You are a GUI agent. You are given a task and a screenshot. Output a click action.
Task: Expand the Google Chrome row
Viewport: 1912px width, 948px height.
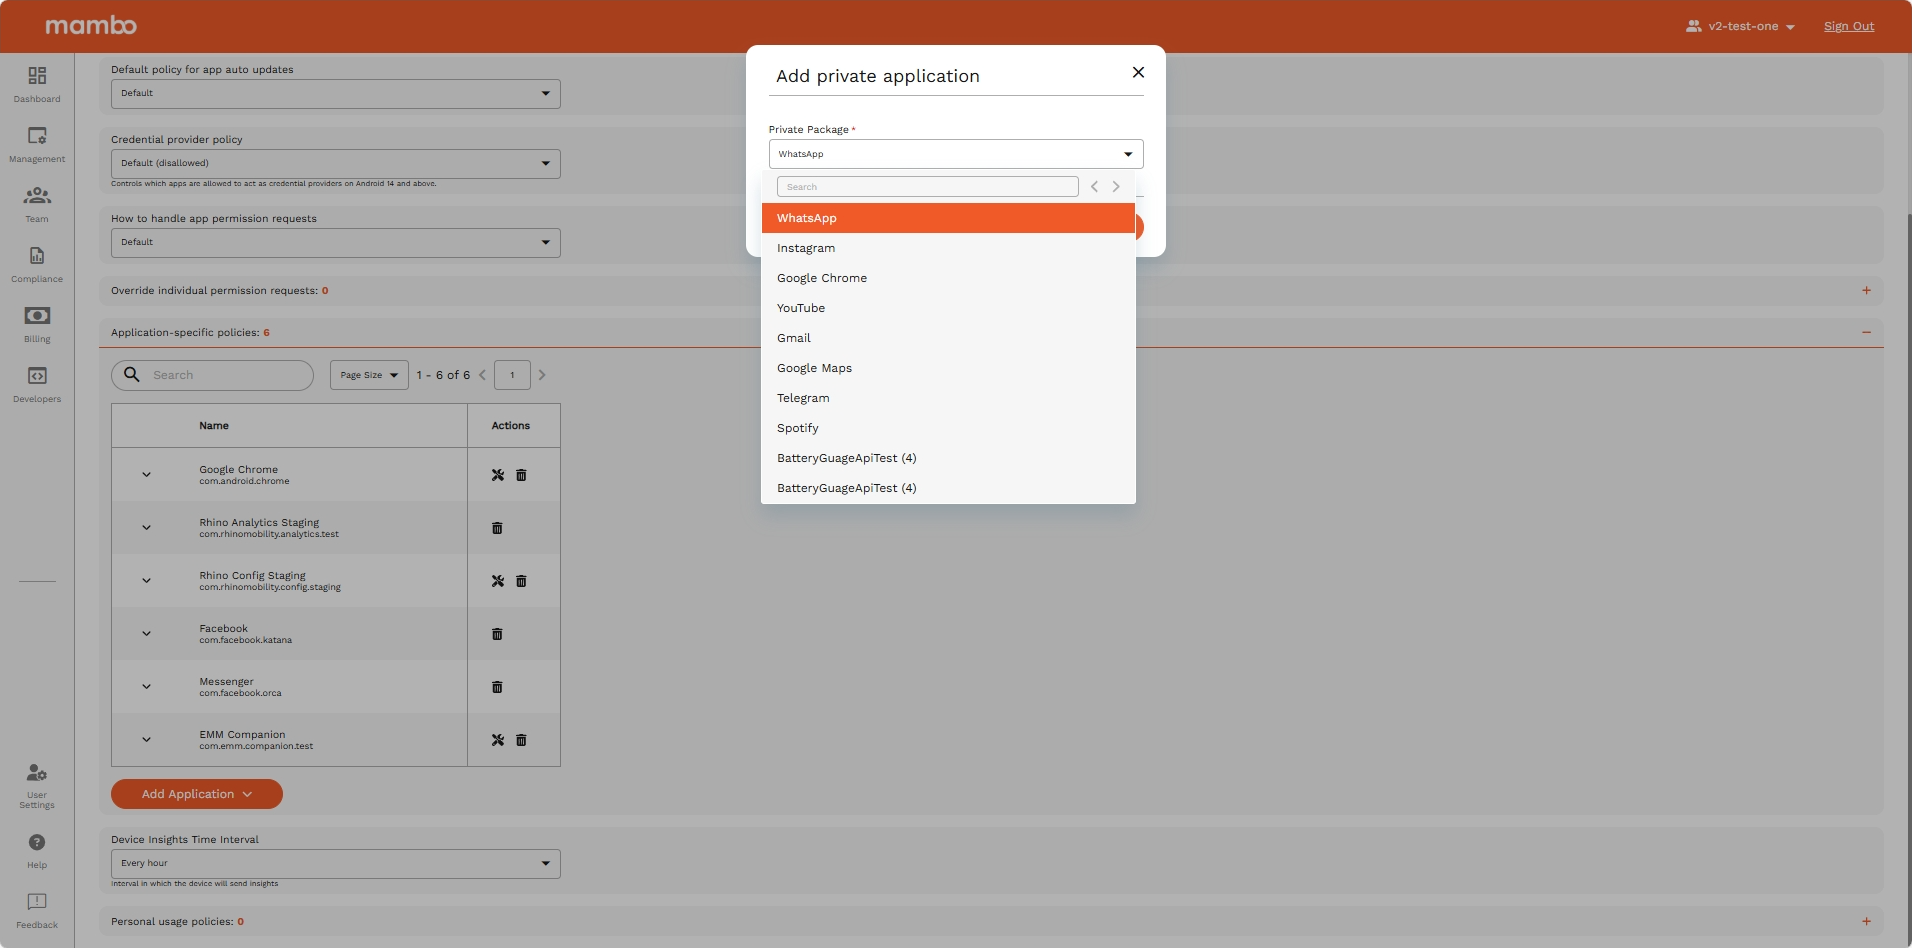coord(146,475)
